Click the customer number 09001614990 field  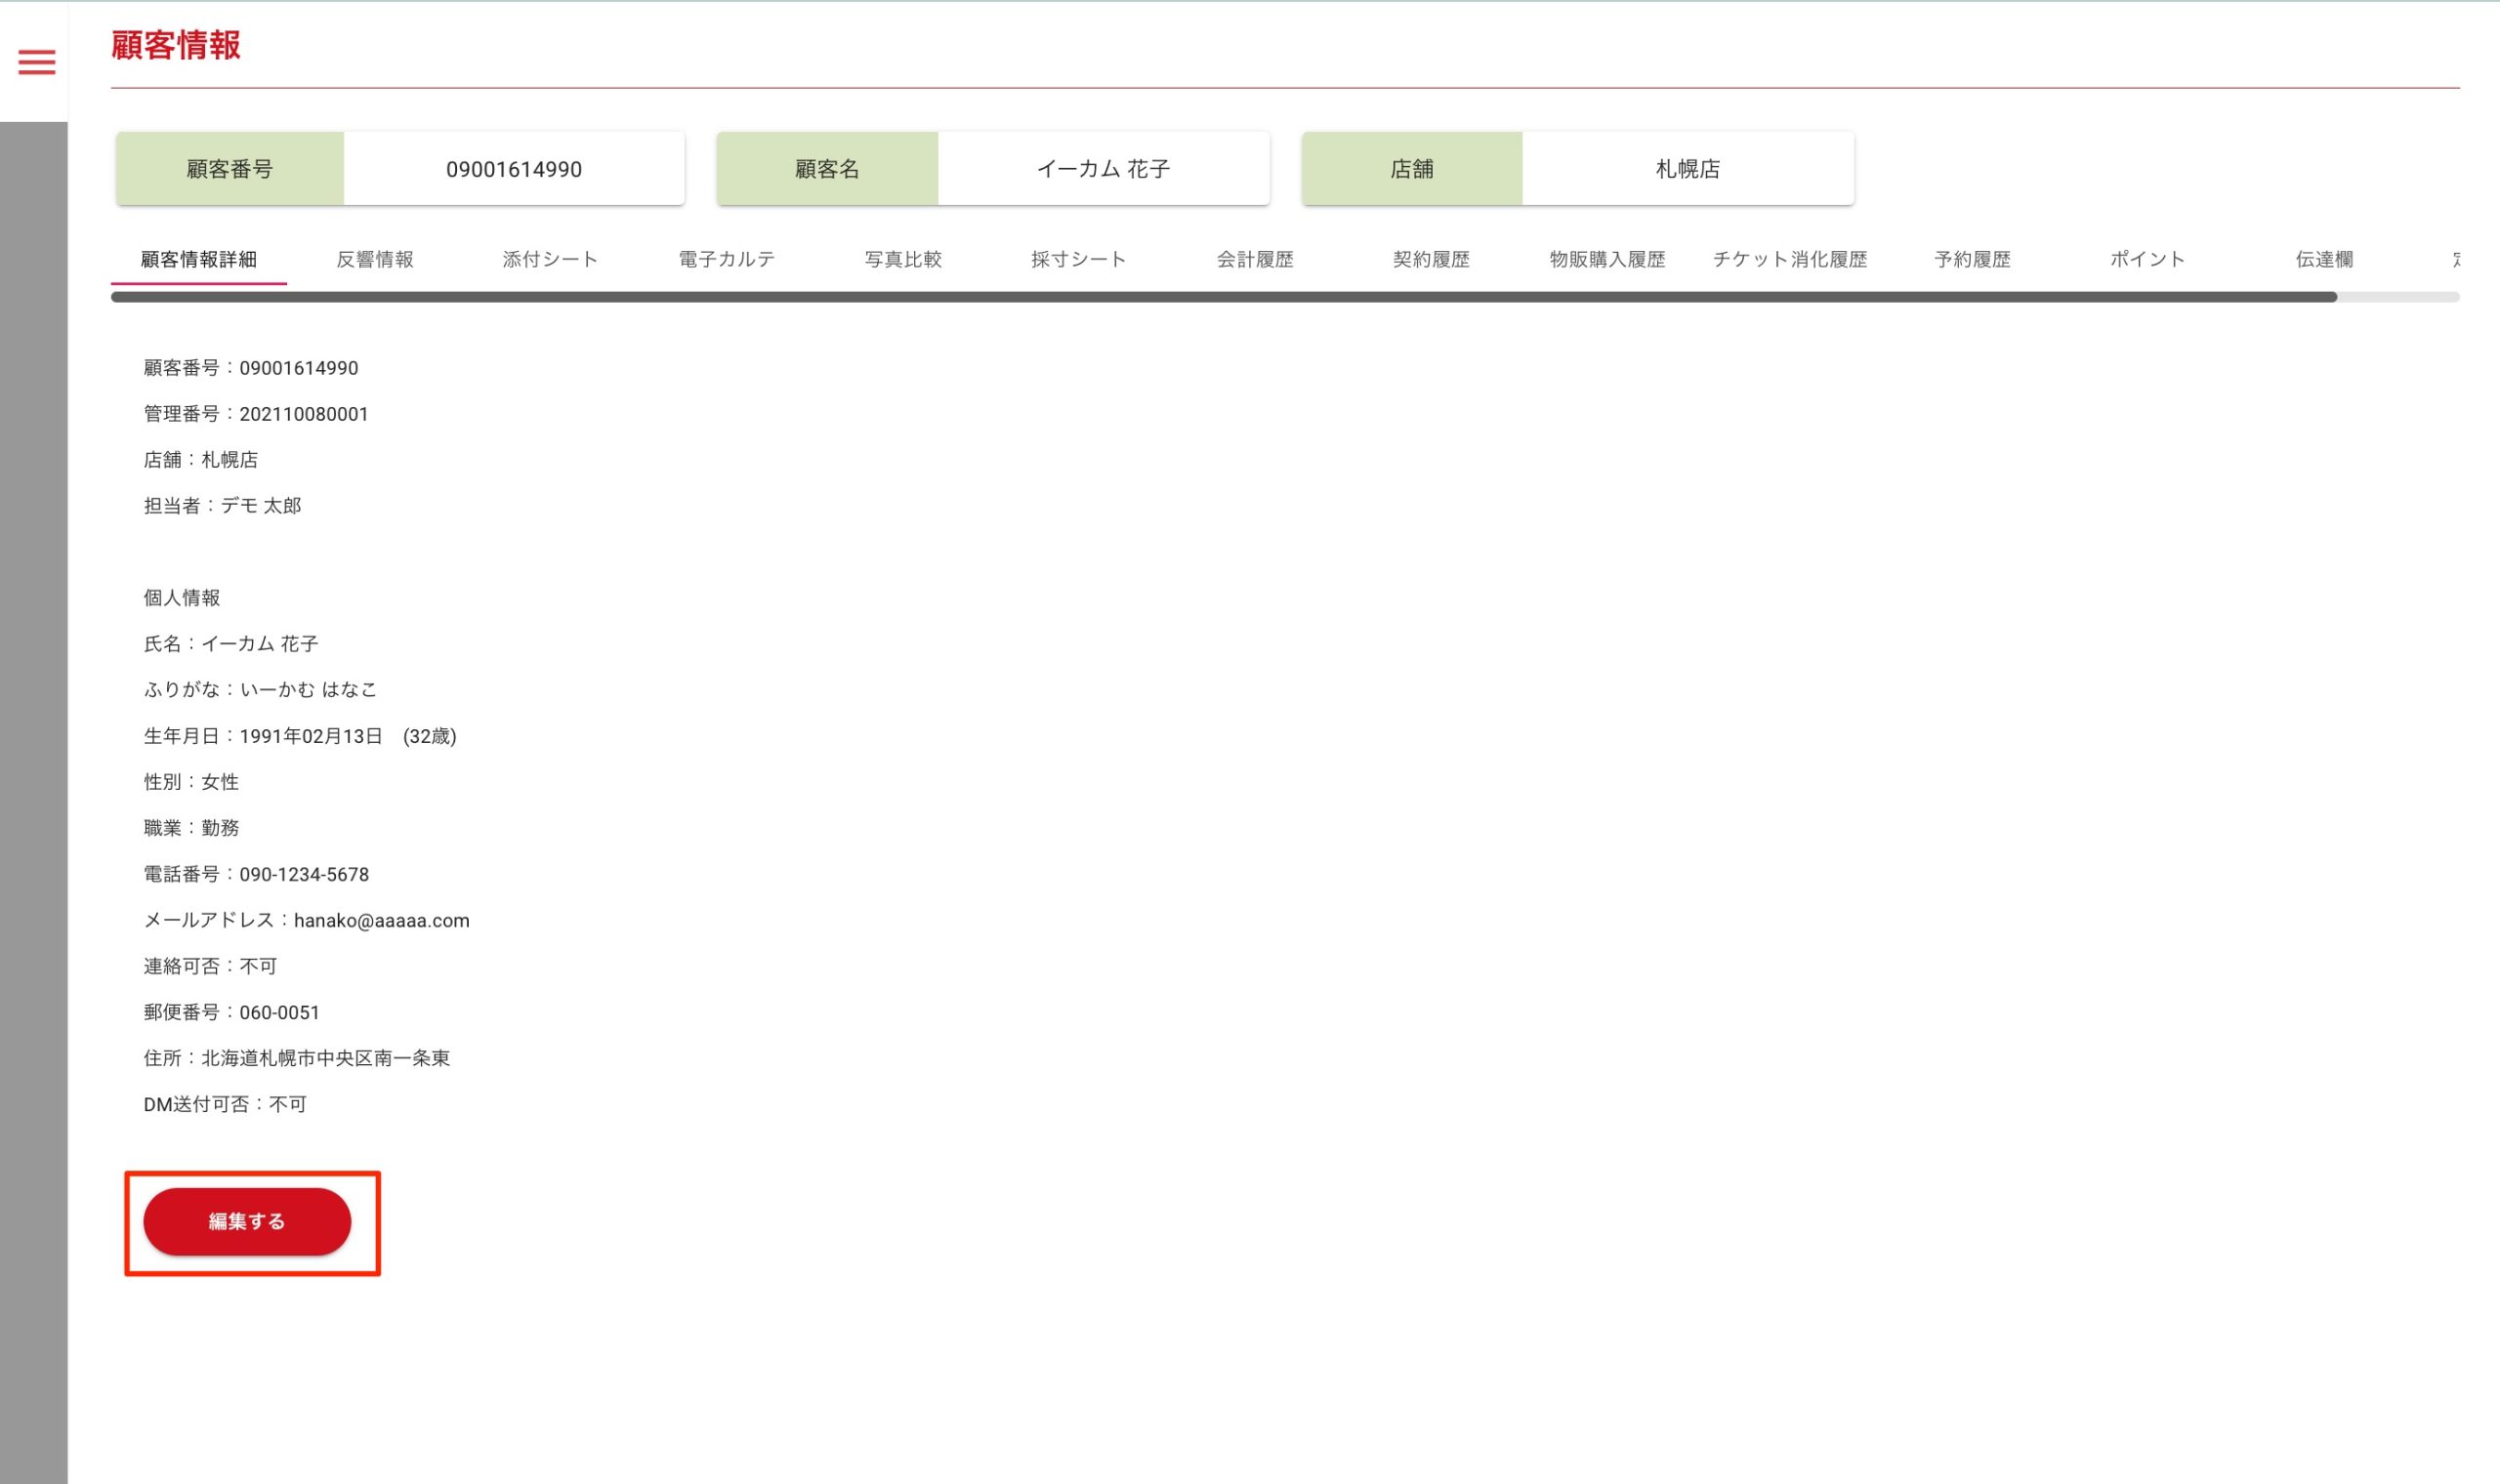514,169
